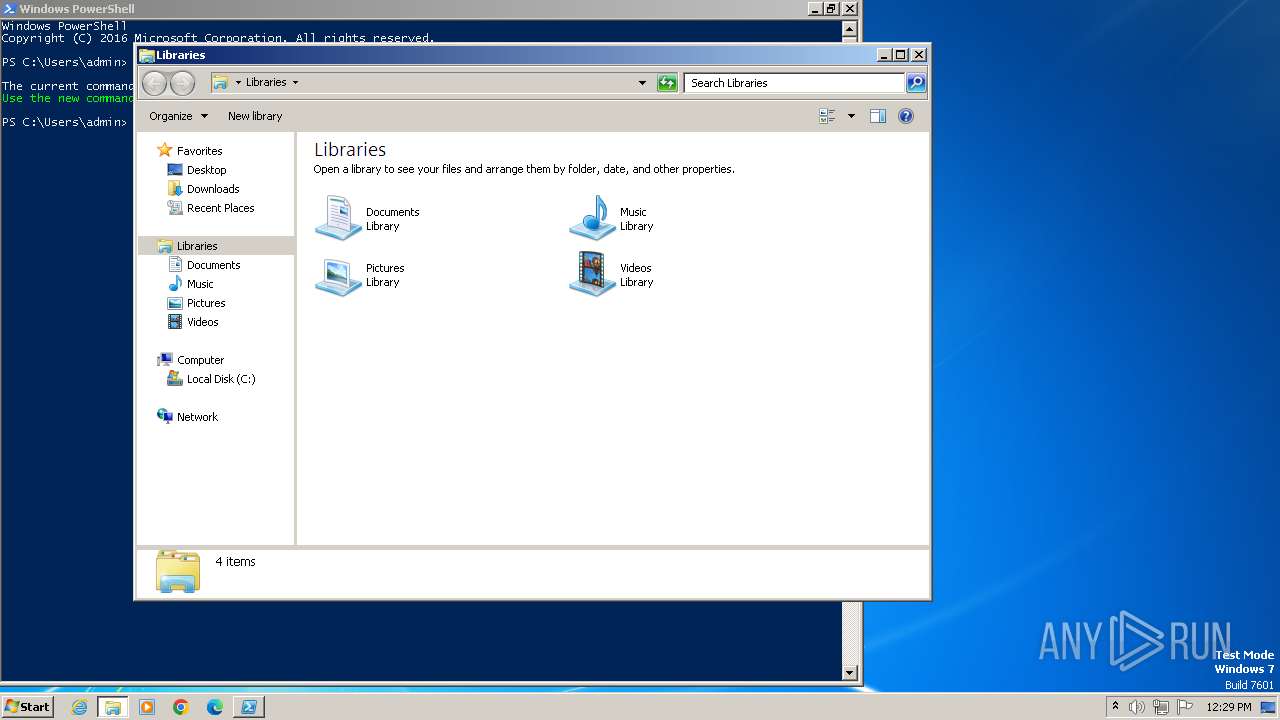The image size is (1280, 720).
Task: Maximize the Libraries window
Action: point(901,55)
